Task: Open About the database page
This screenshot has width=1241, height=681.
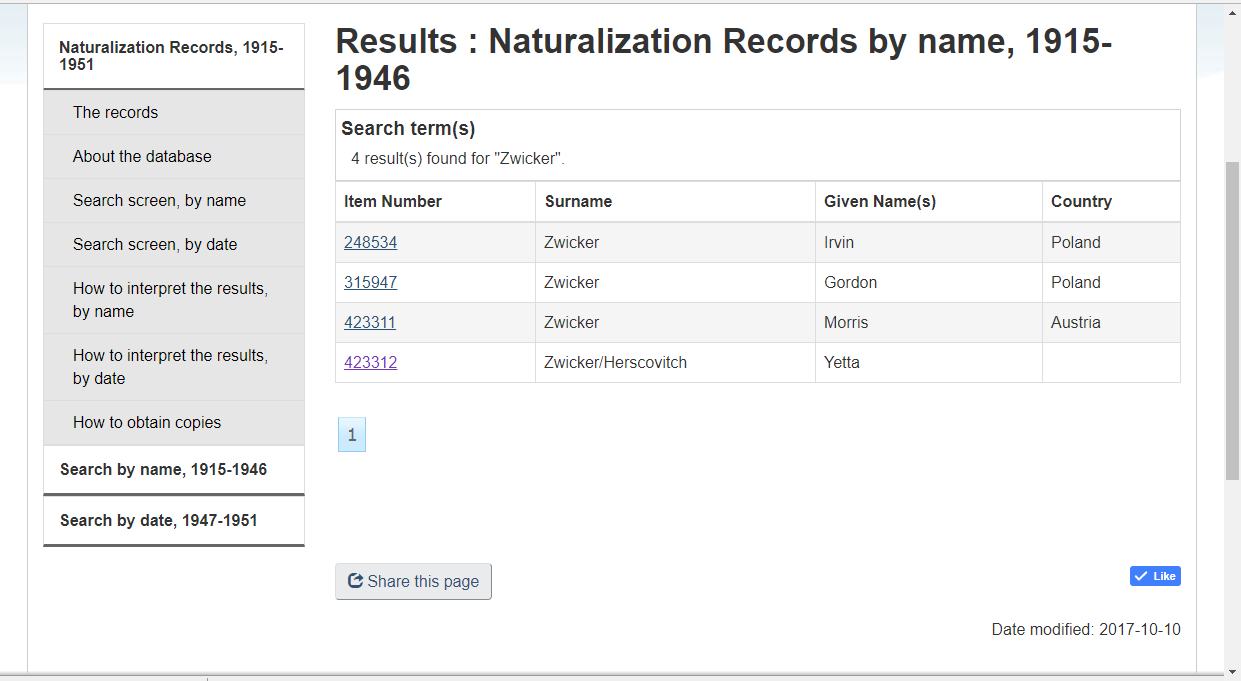Action: pyautogui.click(x=142, y=156)
